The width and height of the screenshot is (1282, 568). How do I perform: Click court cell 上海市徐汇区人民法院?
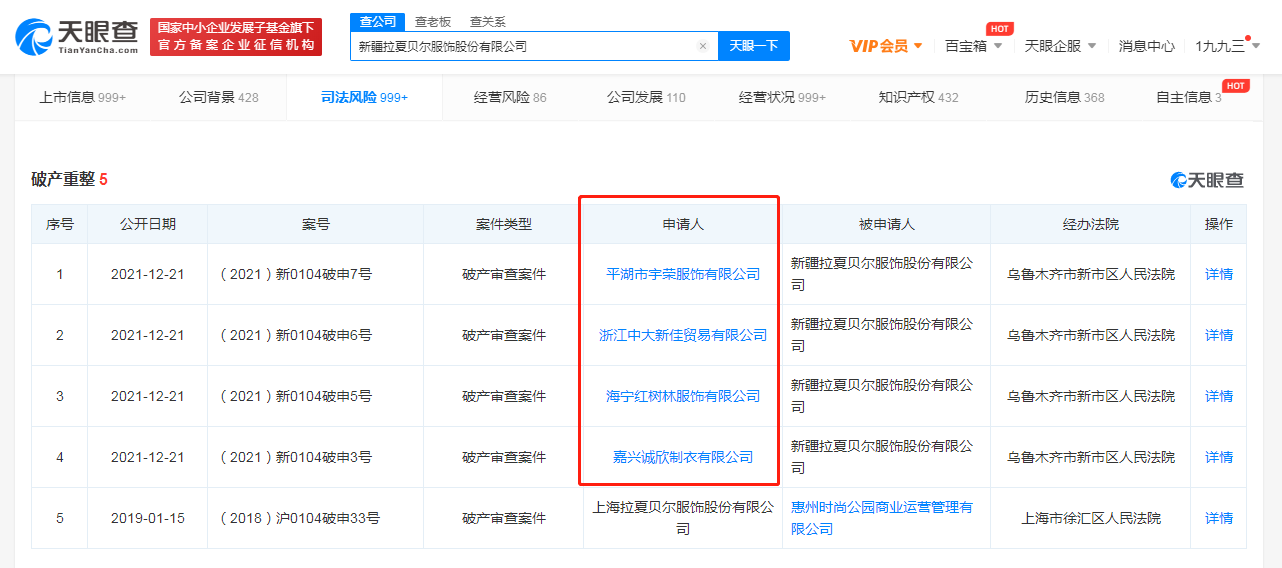[1090, 518]
